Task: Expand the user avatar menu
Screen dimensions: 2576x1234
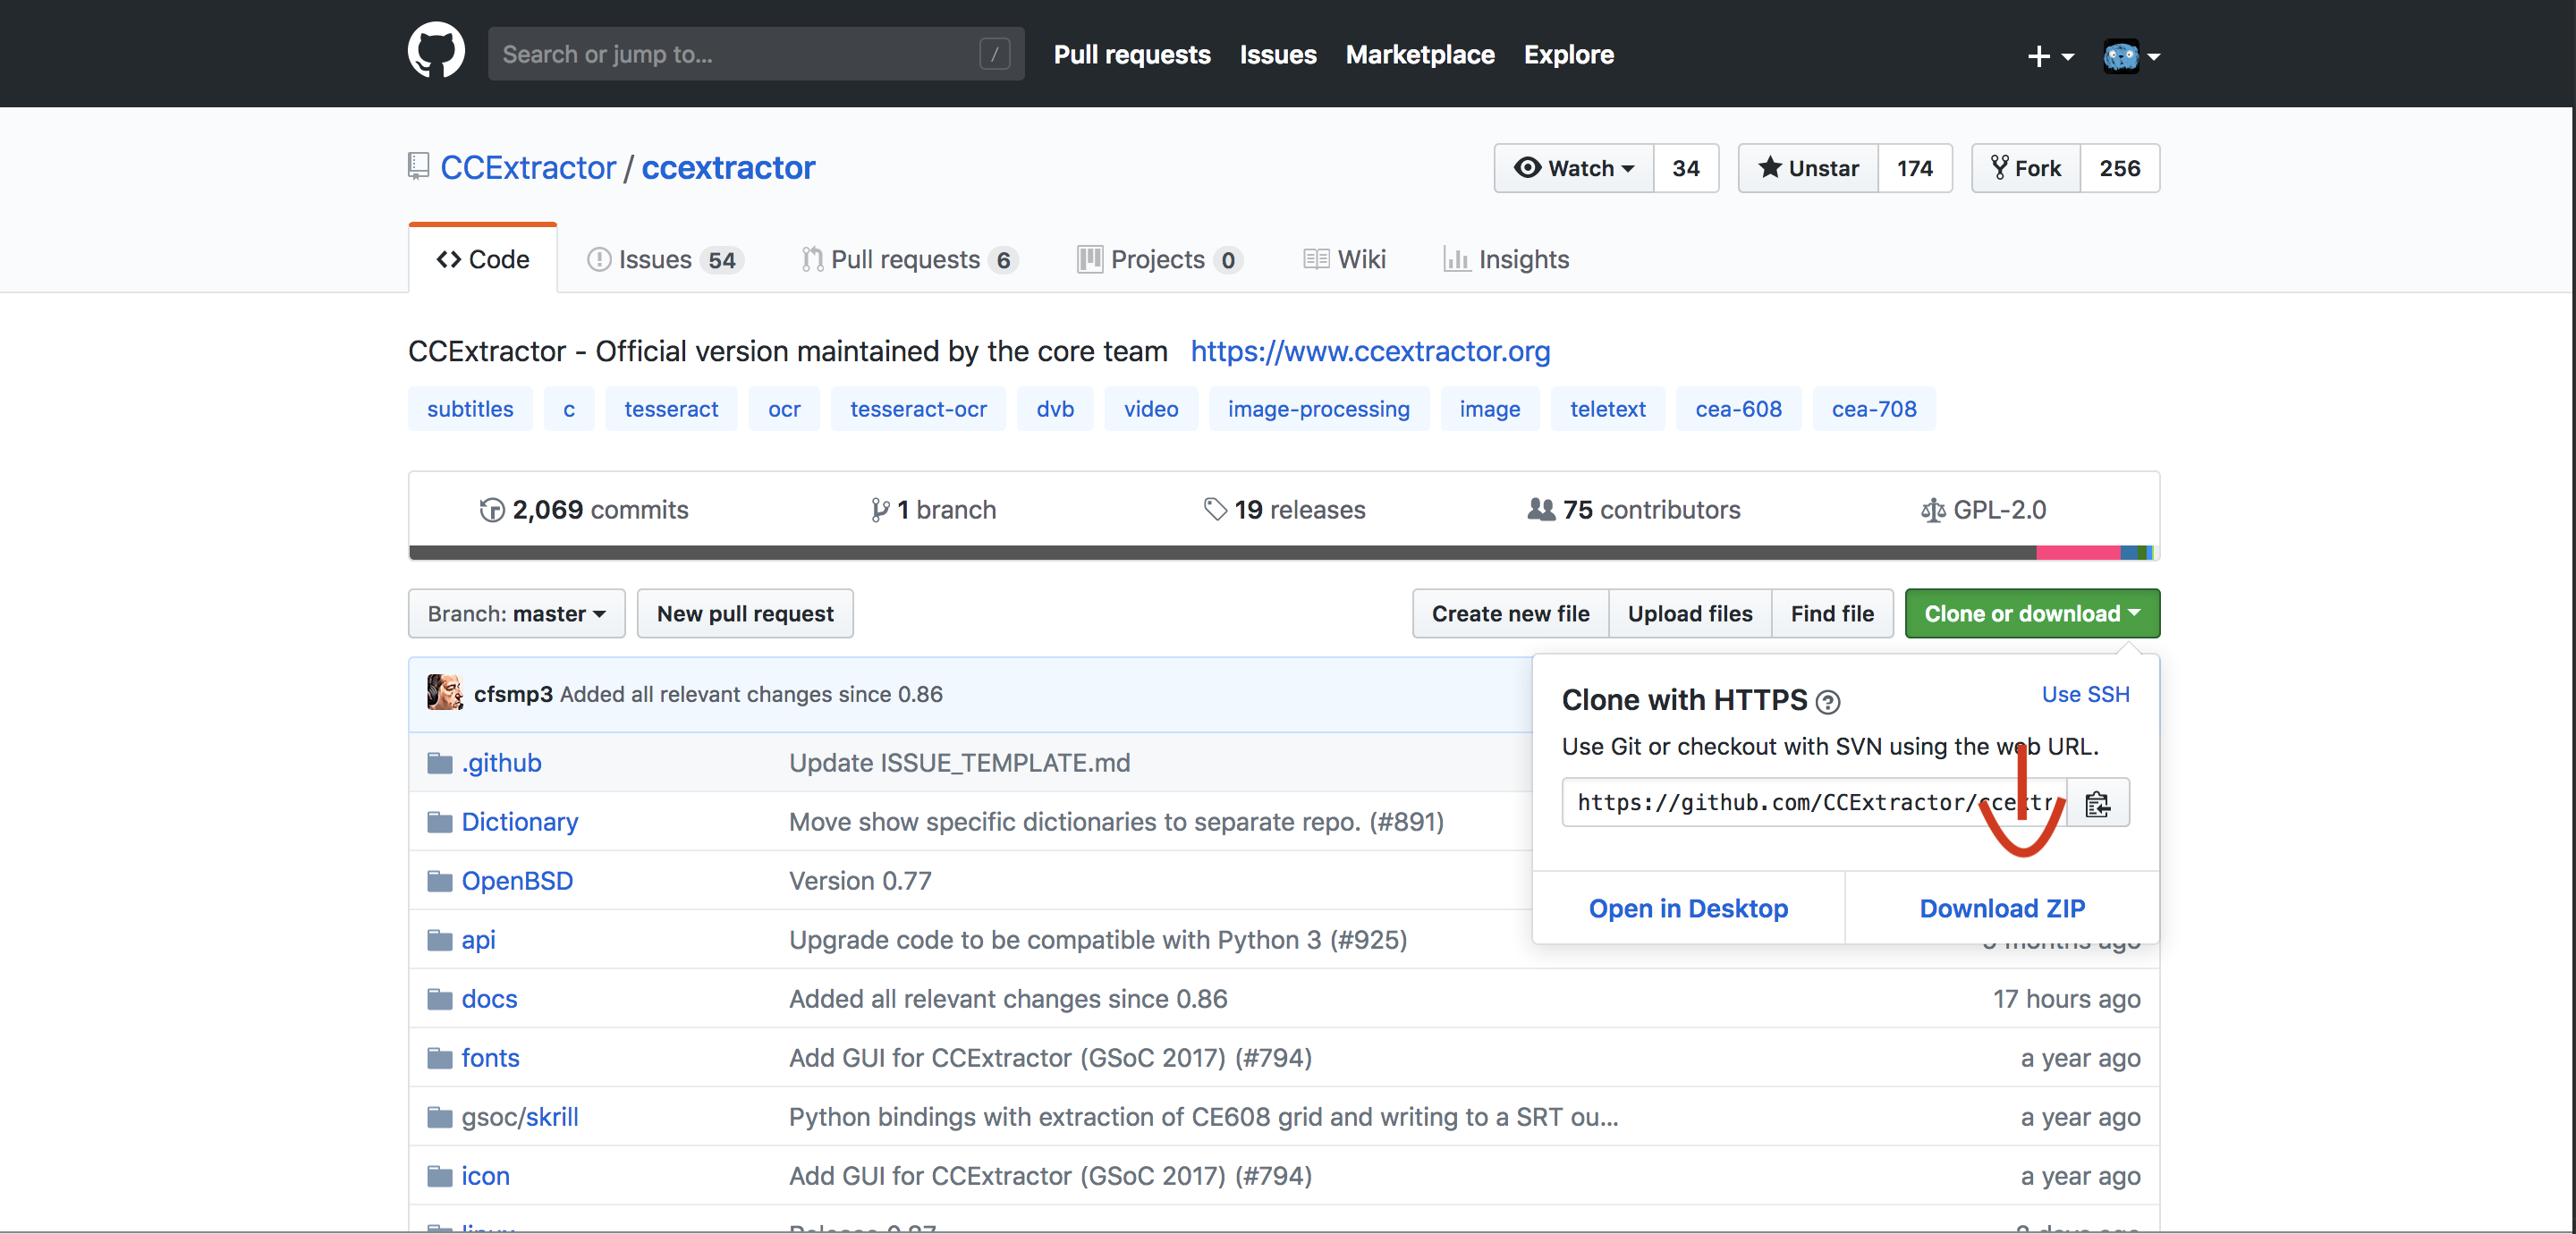Action: tap(2131, 56)
